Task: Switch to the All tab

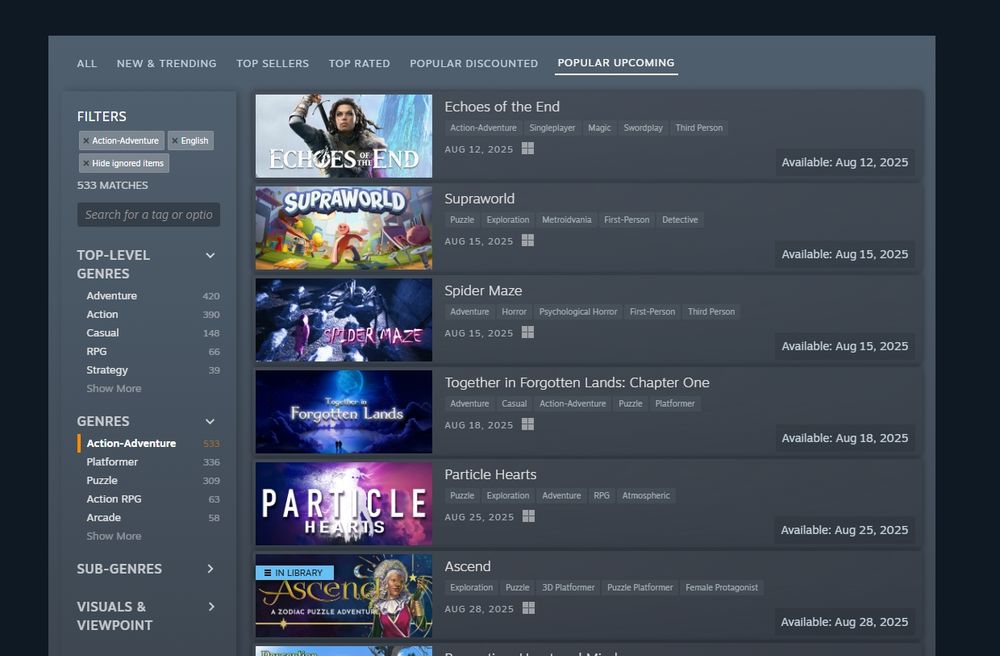Action: pos(87,64)
